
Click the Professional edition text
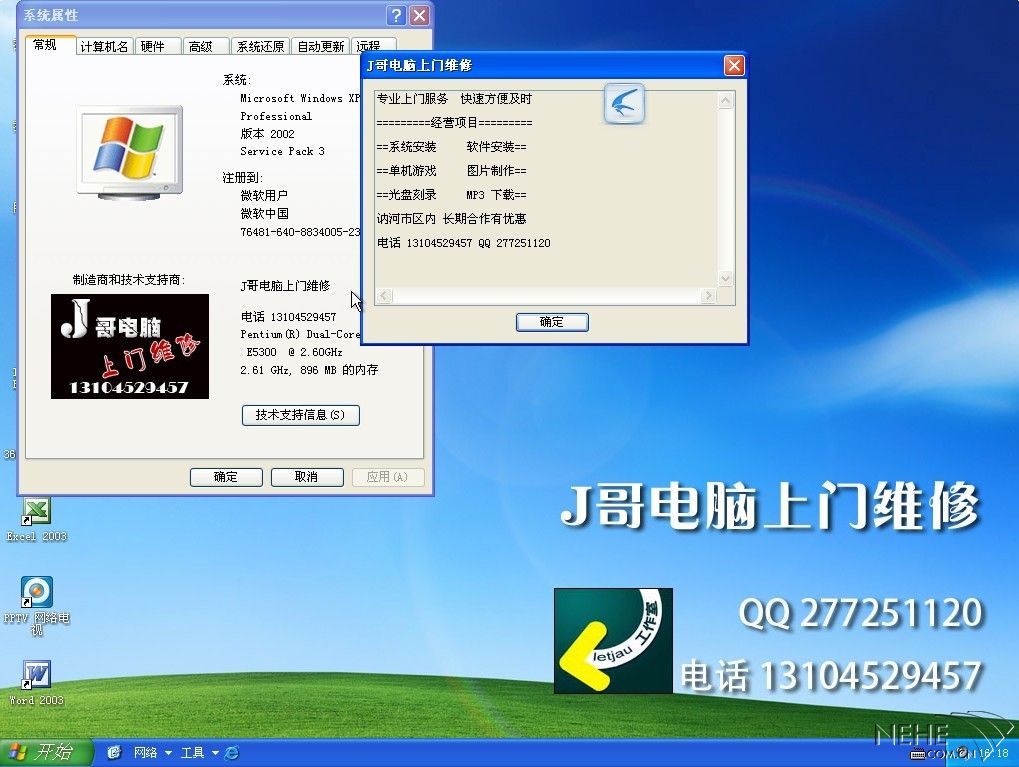[x=276, y=116]
